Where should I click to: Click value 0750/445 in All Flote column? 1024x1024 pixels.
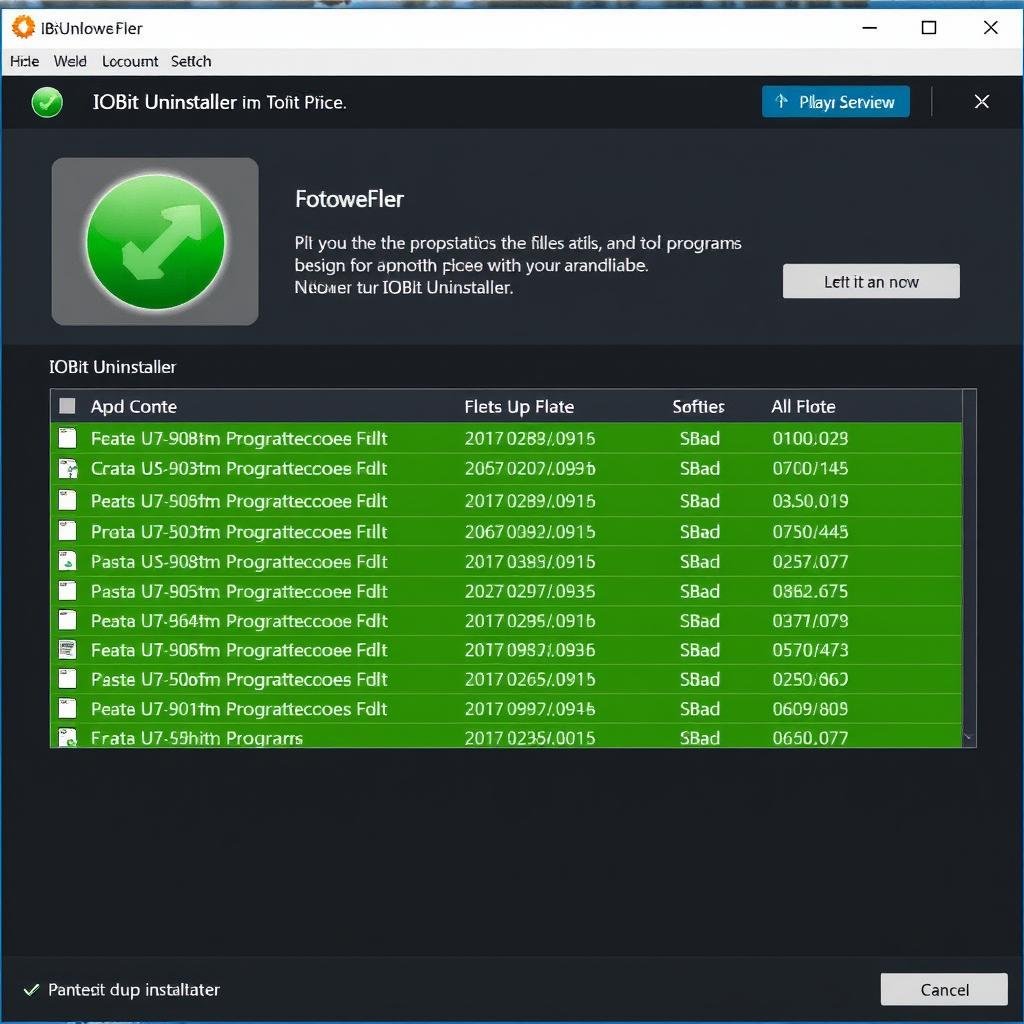point(810,532)
